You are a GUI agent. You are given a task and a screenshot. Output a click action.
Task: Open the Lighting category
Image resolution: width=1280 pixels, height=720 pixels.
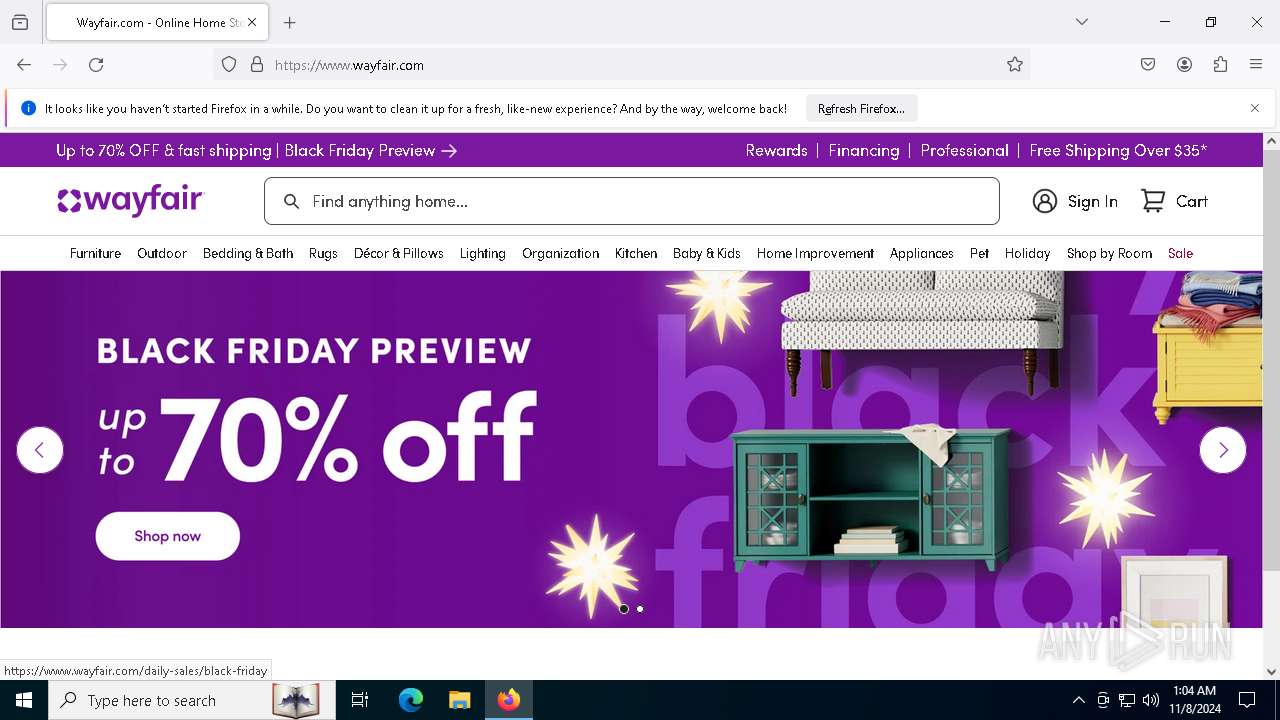coord(483,253)
